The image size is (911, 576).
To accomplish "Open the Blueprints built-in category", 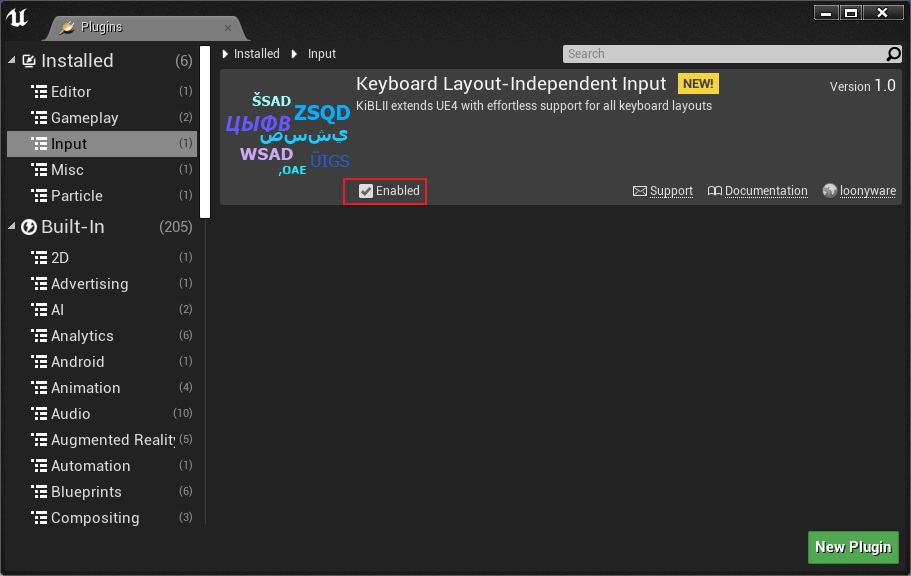I will 102,492.
